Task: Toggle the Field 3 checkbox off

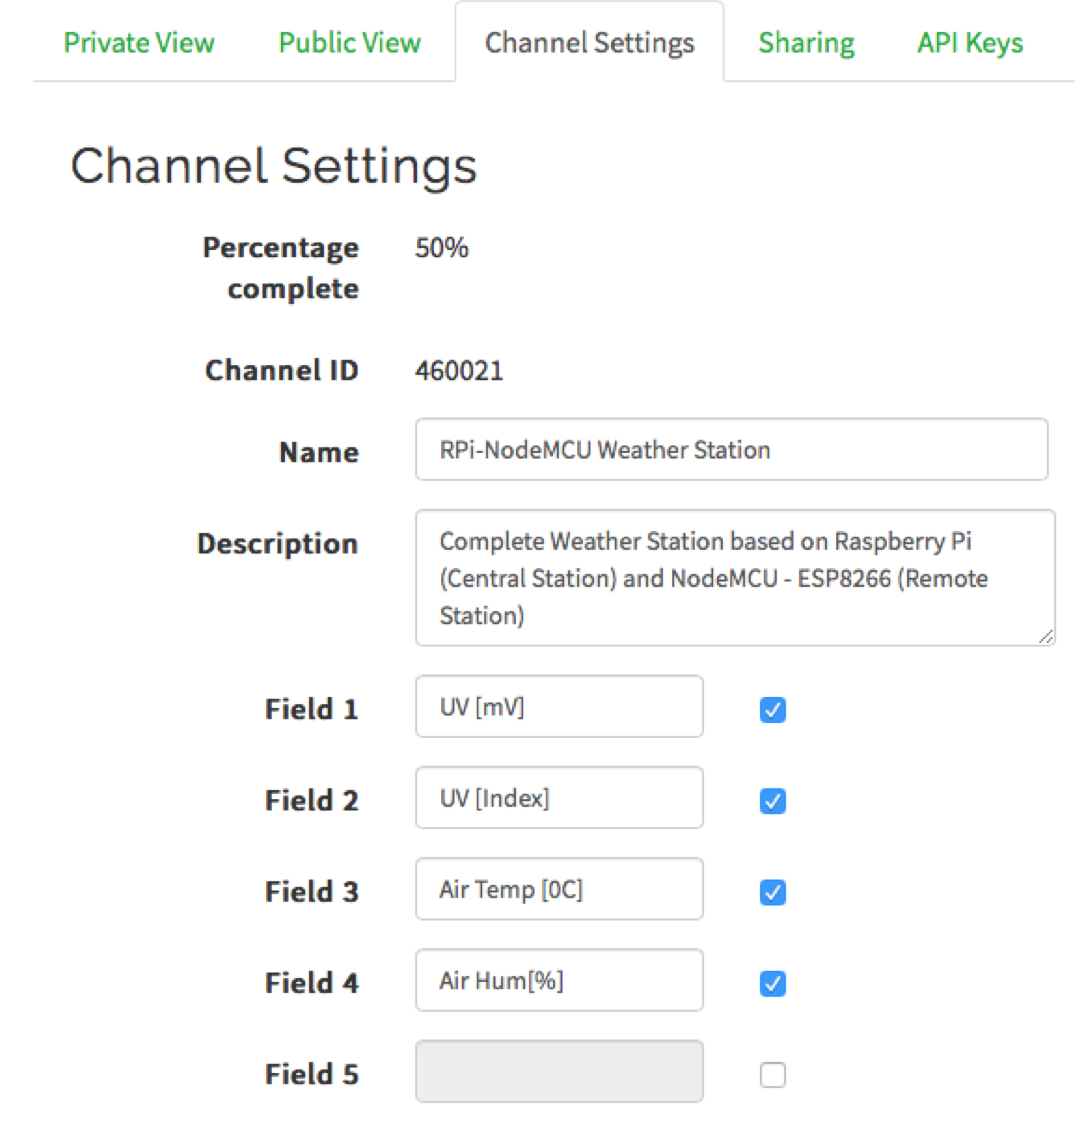Action: point(773,892)
